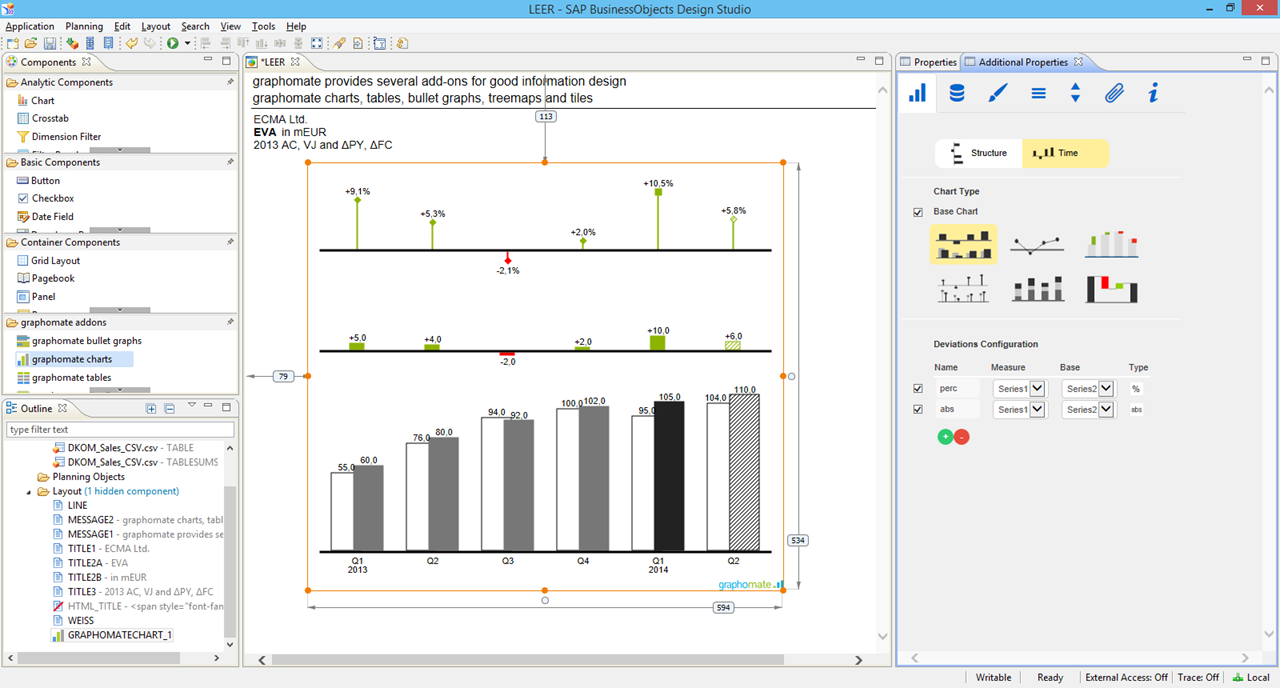This screenshot has width=1280, height=688.
Task: Uncheck the perc deviation checkbox
Action: [918, 388]
